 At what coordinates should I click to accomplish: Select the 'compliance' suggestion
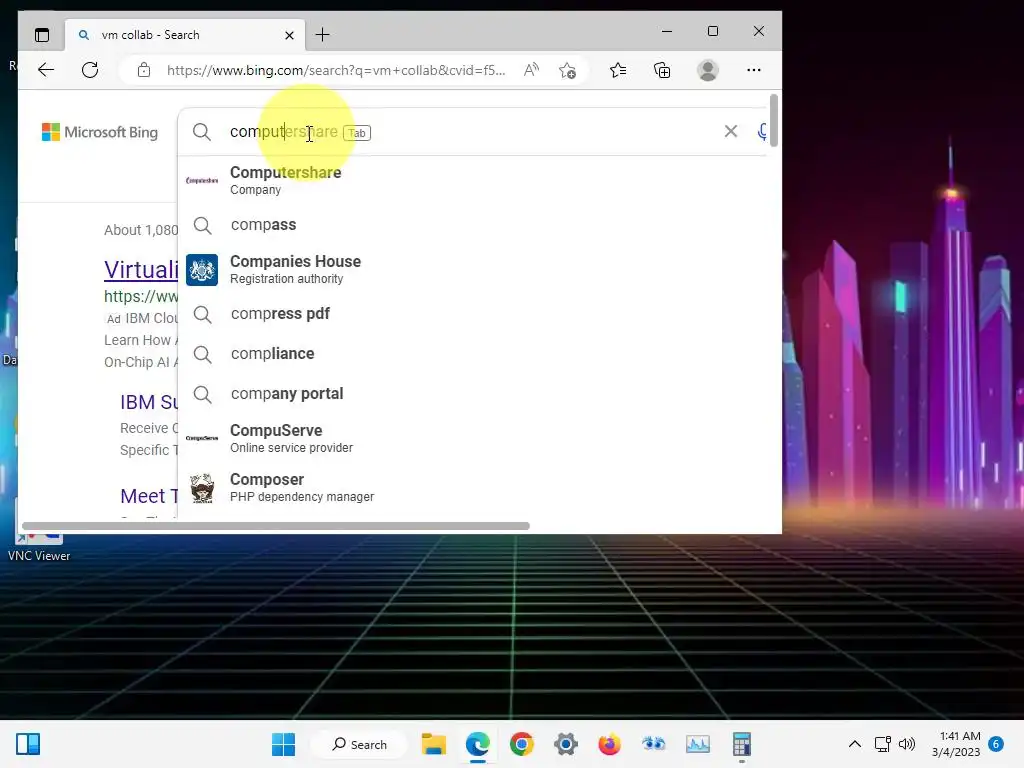[473, 353]
